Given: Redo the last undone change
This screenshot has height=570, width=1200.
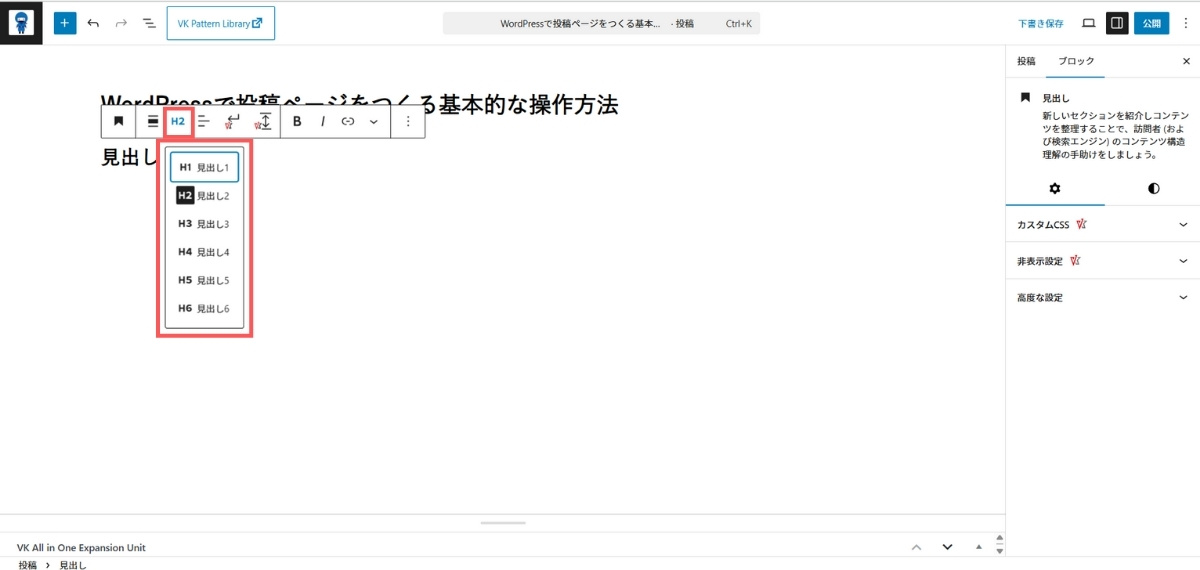Looking at the screenshot, I should pyautogui.click(x=121, y=23).
